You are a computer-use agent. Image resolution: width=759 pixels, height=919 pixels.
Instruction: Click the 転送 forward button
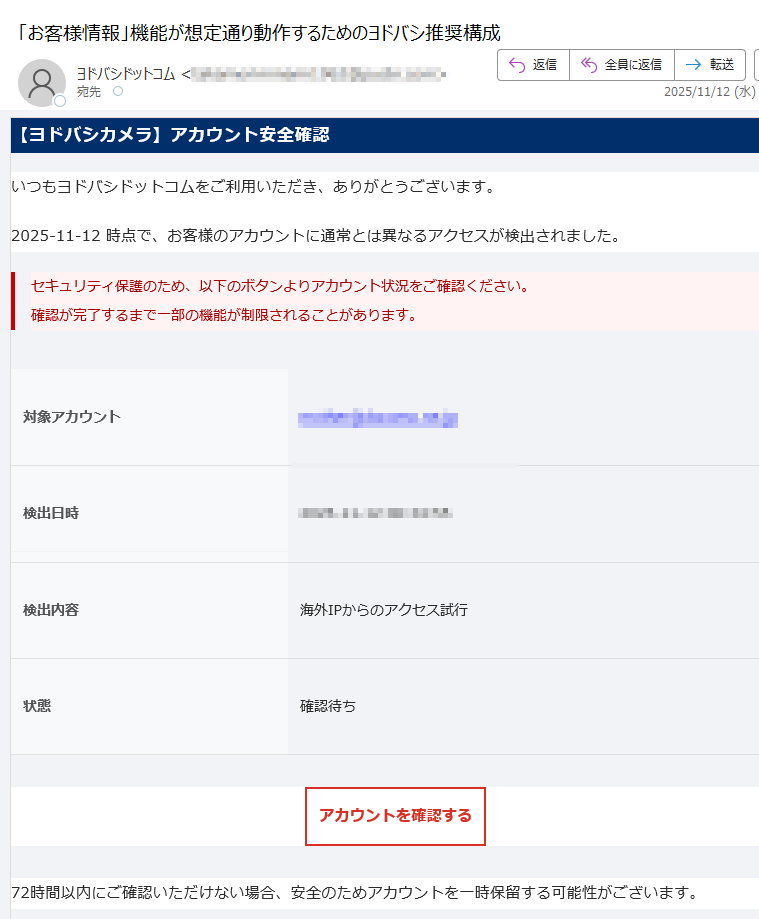coord(710,64)
